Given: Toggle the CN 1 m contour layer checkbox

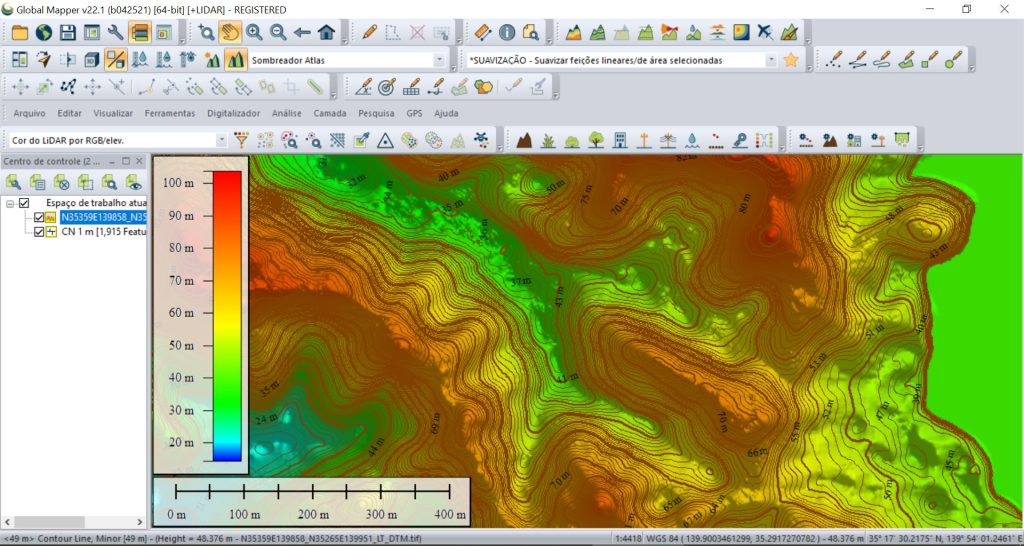Looking at the screenshot, I should 39,231.
